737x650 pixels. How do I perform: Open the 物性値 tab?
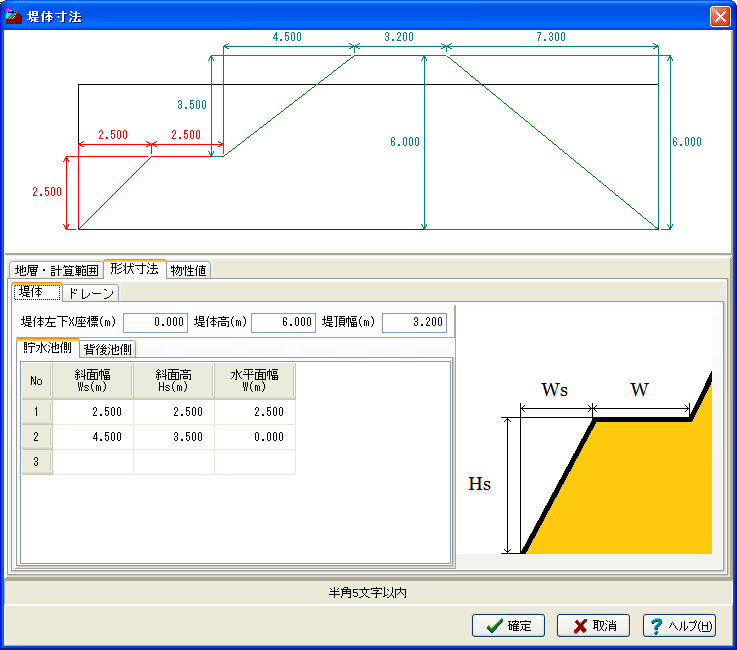coord(188,270)
